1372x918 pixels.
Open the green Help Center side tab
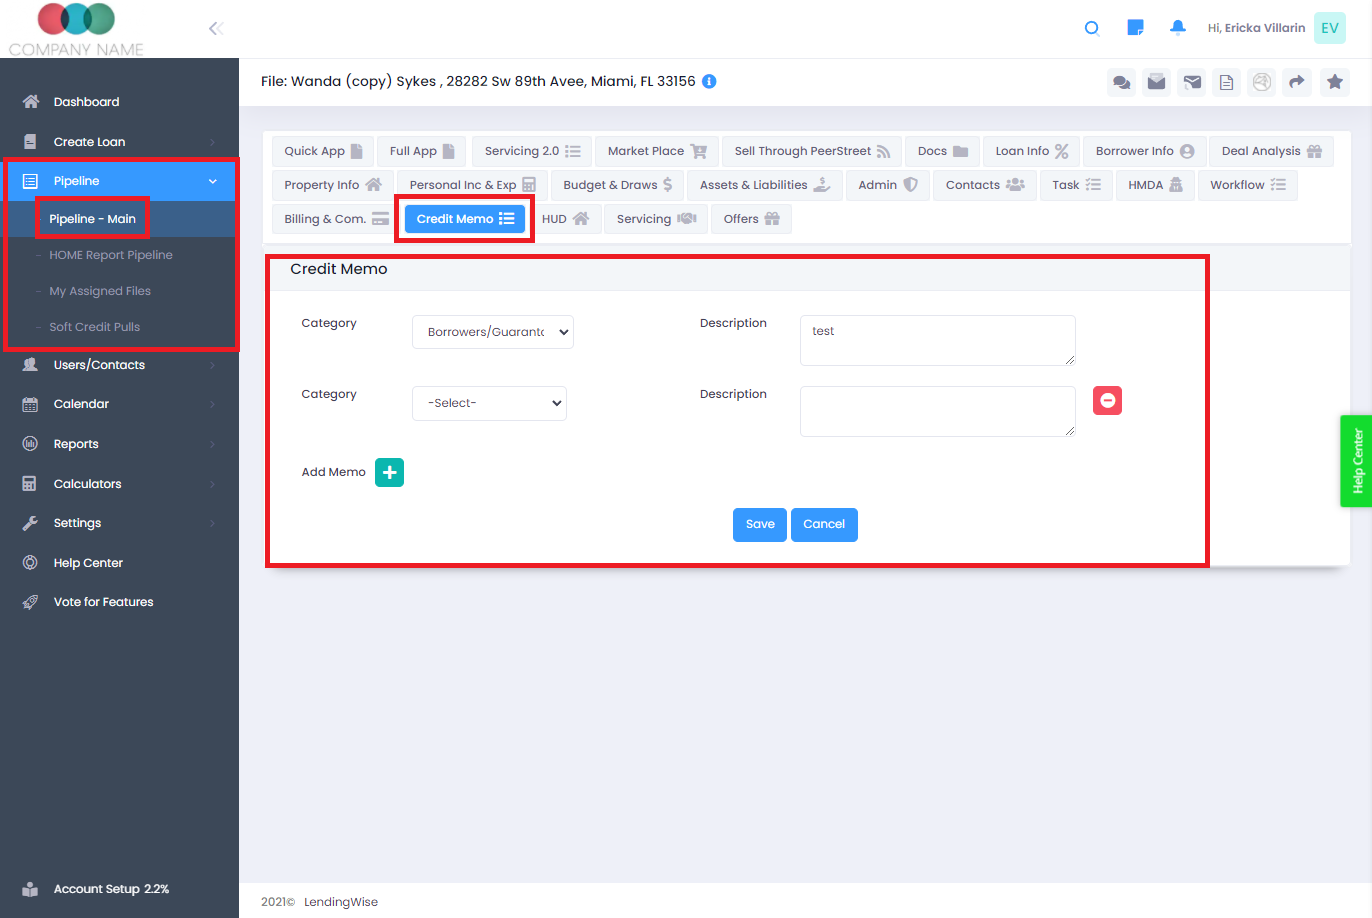[x=1356, y=461]
